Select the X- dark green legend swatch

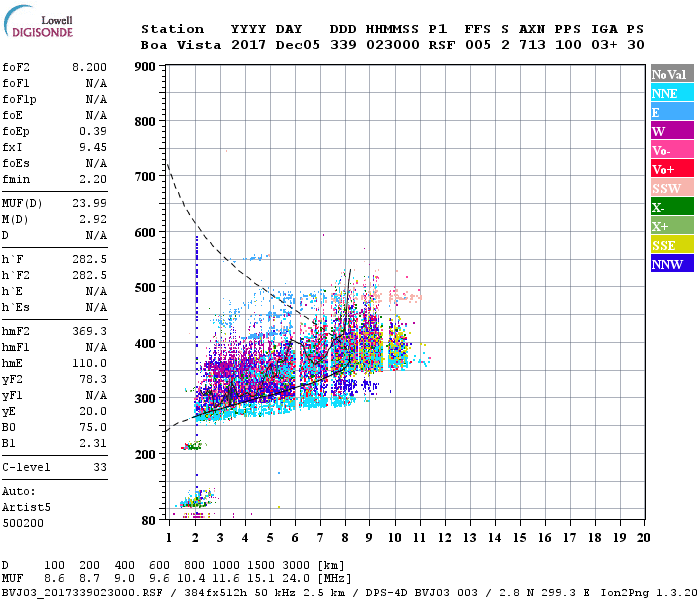(672, 207)
